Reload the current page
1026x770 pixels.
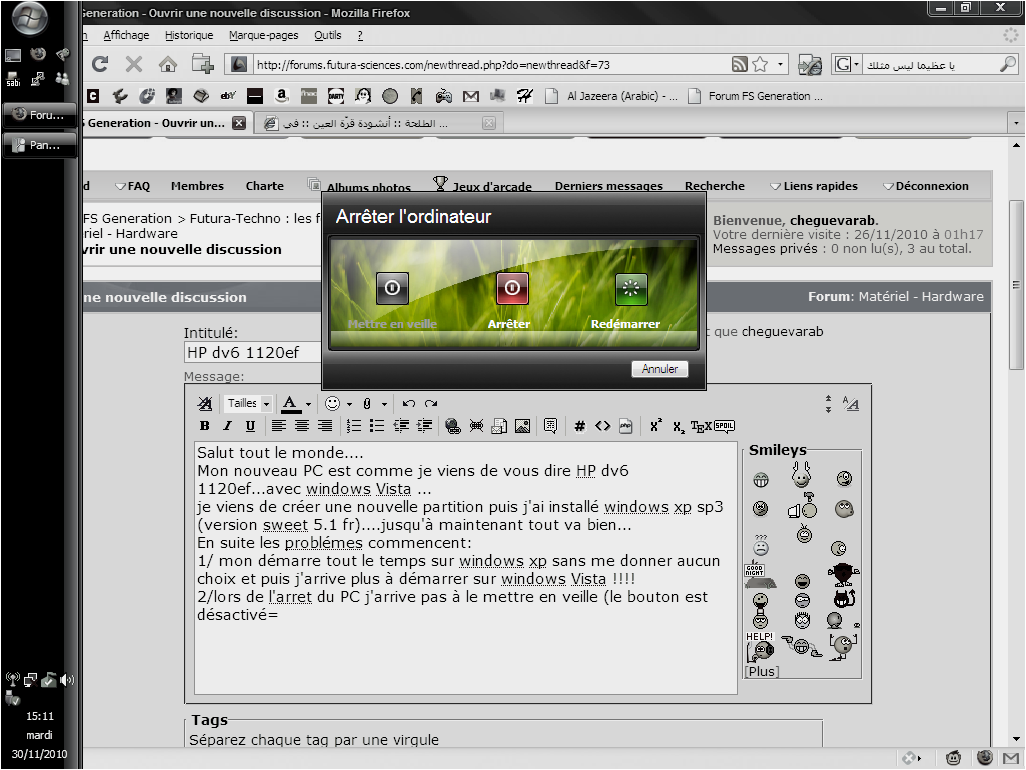pyautogui.click(x=100, y=64)
